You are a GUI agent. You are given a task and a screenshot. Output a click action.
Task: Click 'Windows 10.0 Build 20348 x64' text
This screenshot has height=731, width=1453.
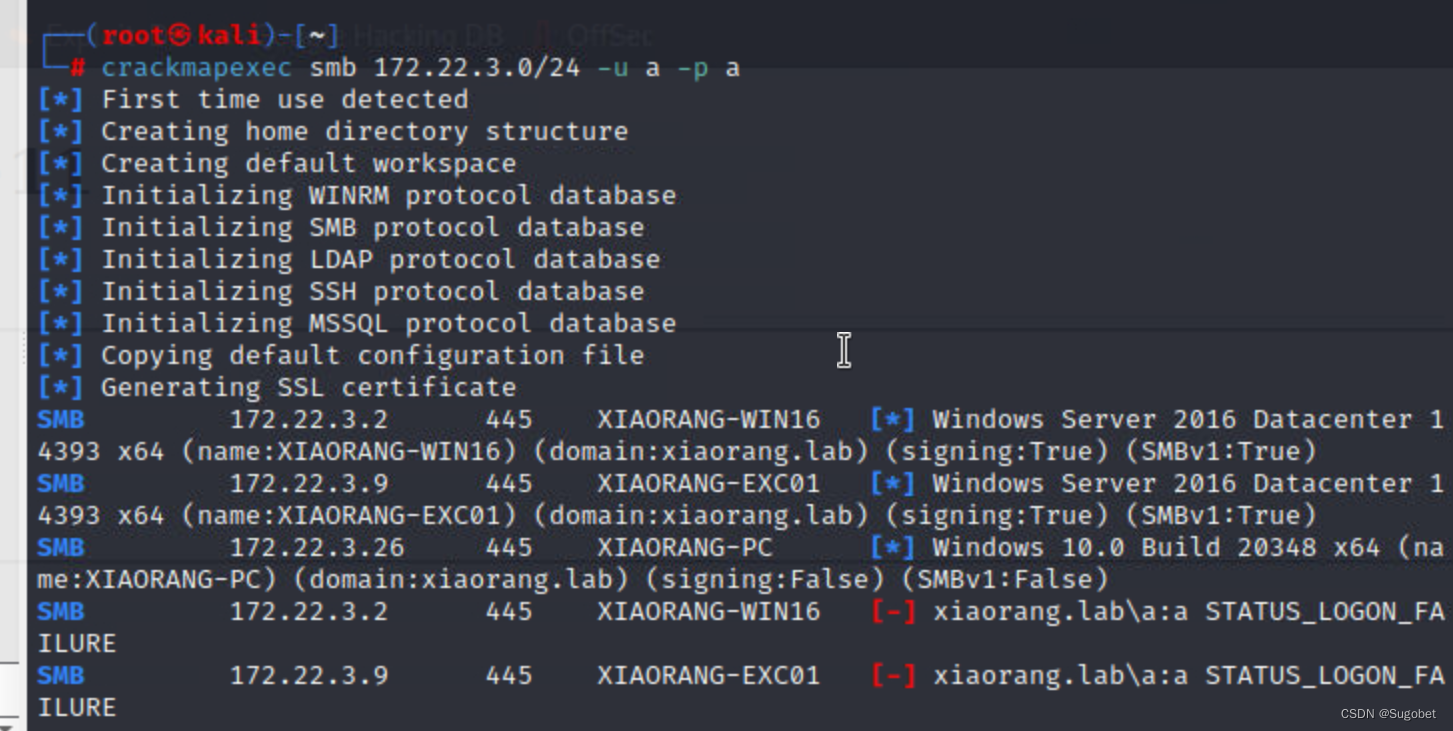click(x=1156, y=548)
